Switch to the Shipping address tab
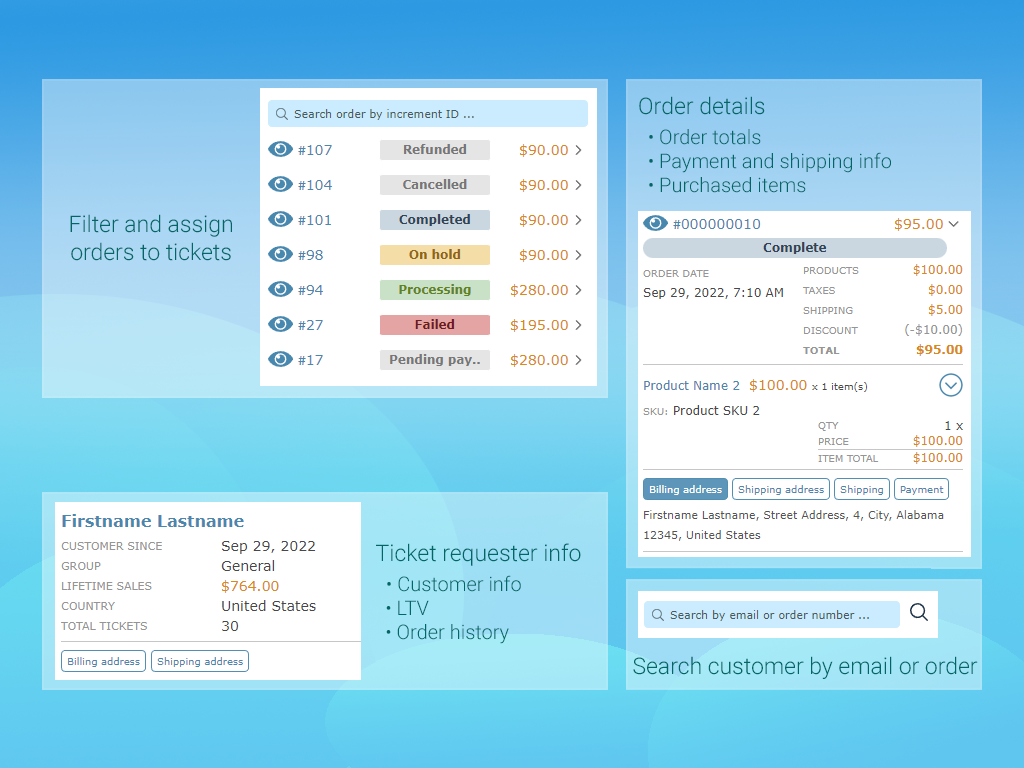The height and width of the screenshot is (768, 1024). pos(780,489)
